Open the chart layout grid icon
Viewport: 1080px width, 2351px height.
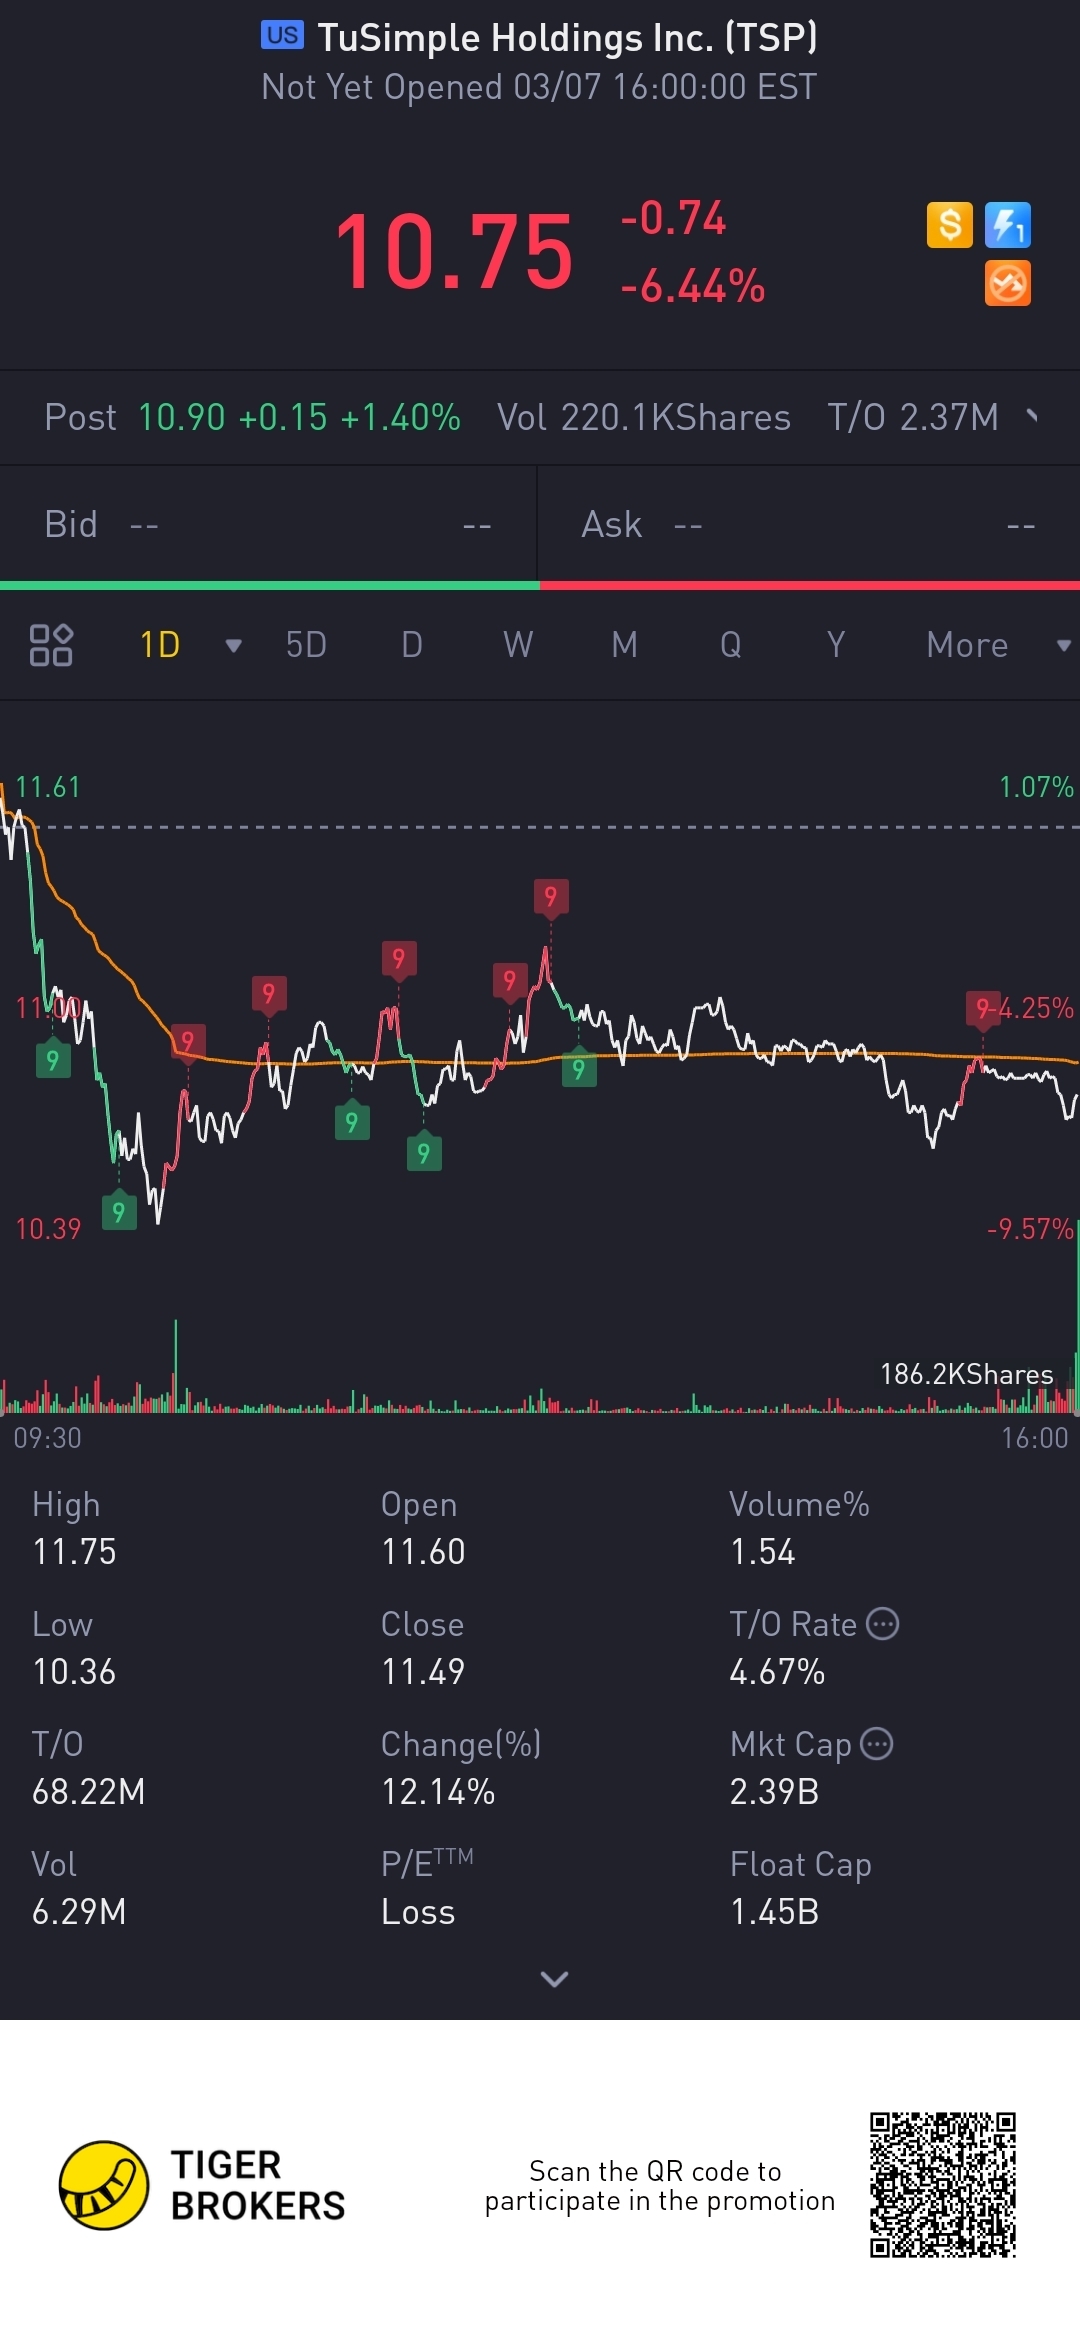point(51,645)
